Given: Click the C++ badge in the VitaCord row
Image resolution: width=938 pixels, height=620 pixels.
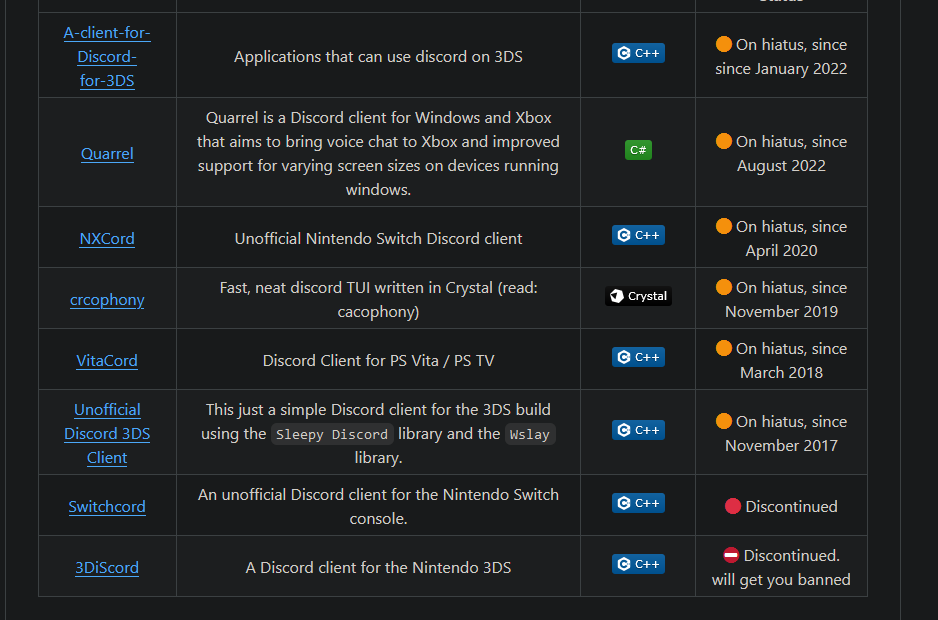Looking at the screenshot, I should point(638,357).
